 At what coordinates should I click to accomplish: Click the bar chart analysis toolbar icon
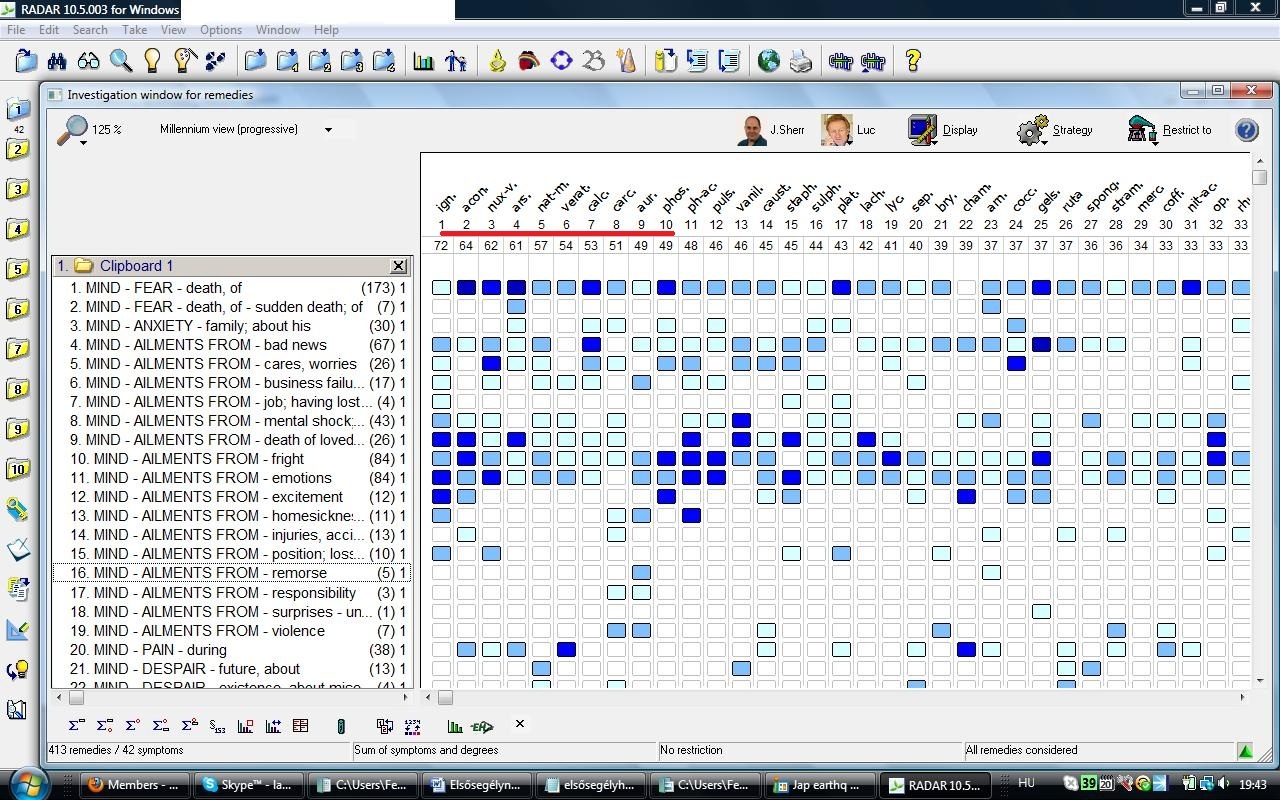coord(424,61)
